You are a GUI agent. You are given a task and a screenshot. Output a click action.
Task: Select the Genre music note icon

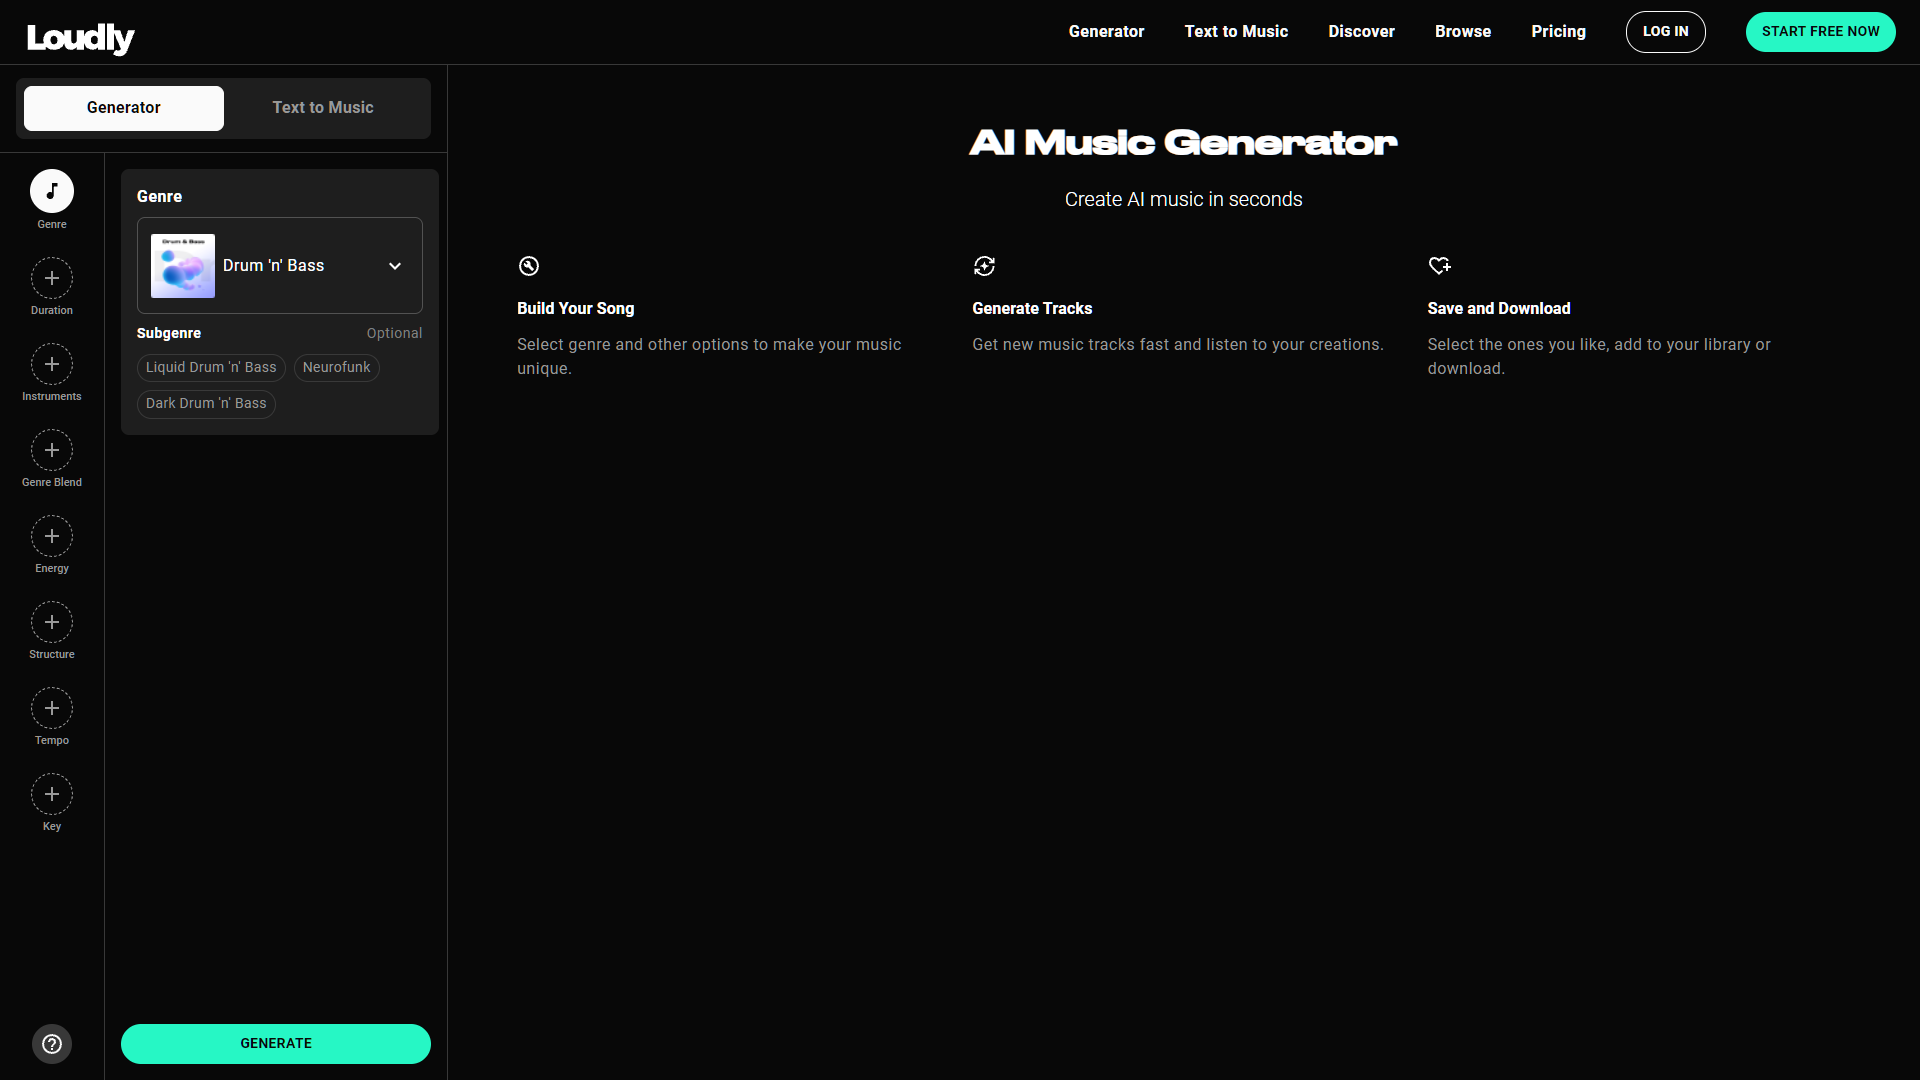pyautogui.click(x=52, y=191)
